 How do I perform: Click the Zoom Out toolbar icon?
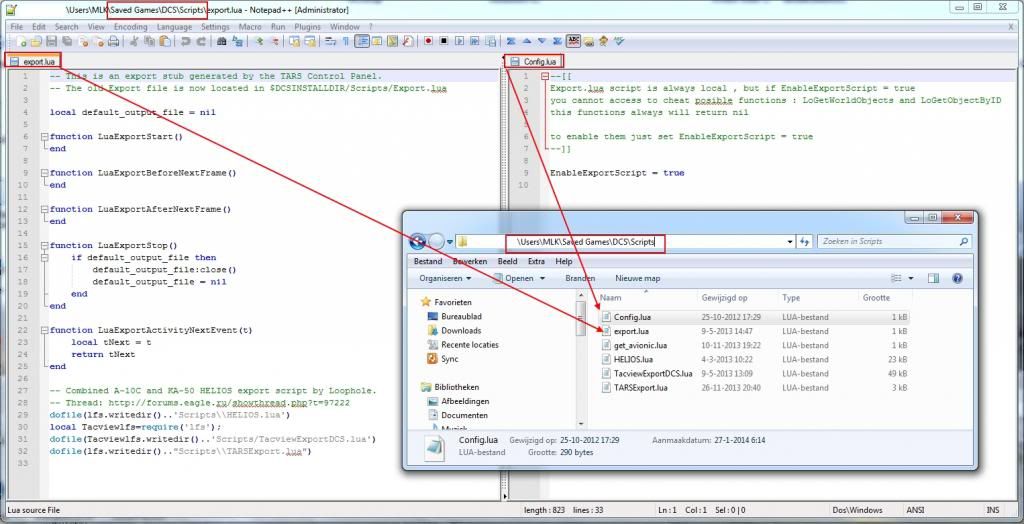[276, 41]
